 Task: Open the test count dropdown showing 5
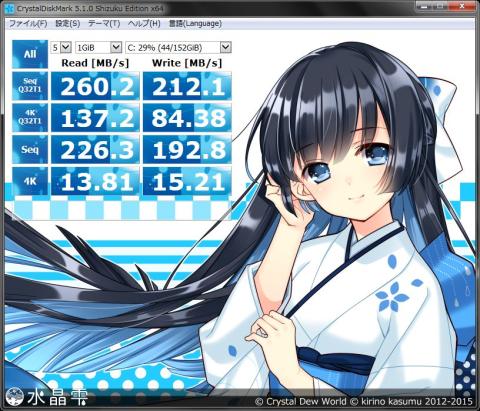pos(61,47)
